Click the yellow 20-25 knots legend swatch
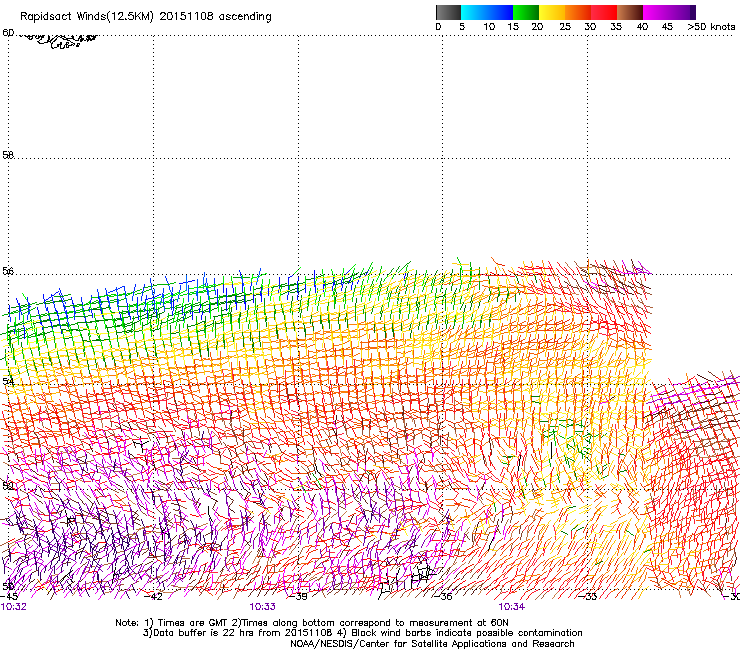Viewport: 740px width, 650px height. coord(552,12)
